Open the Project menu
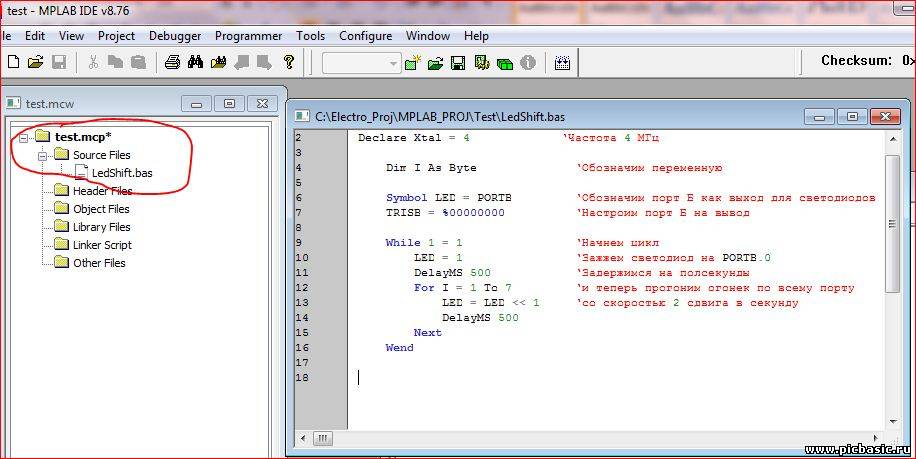Image resolution: width=916 pixels, height=459 pixels. point(116,36)
